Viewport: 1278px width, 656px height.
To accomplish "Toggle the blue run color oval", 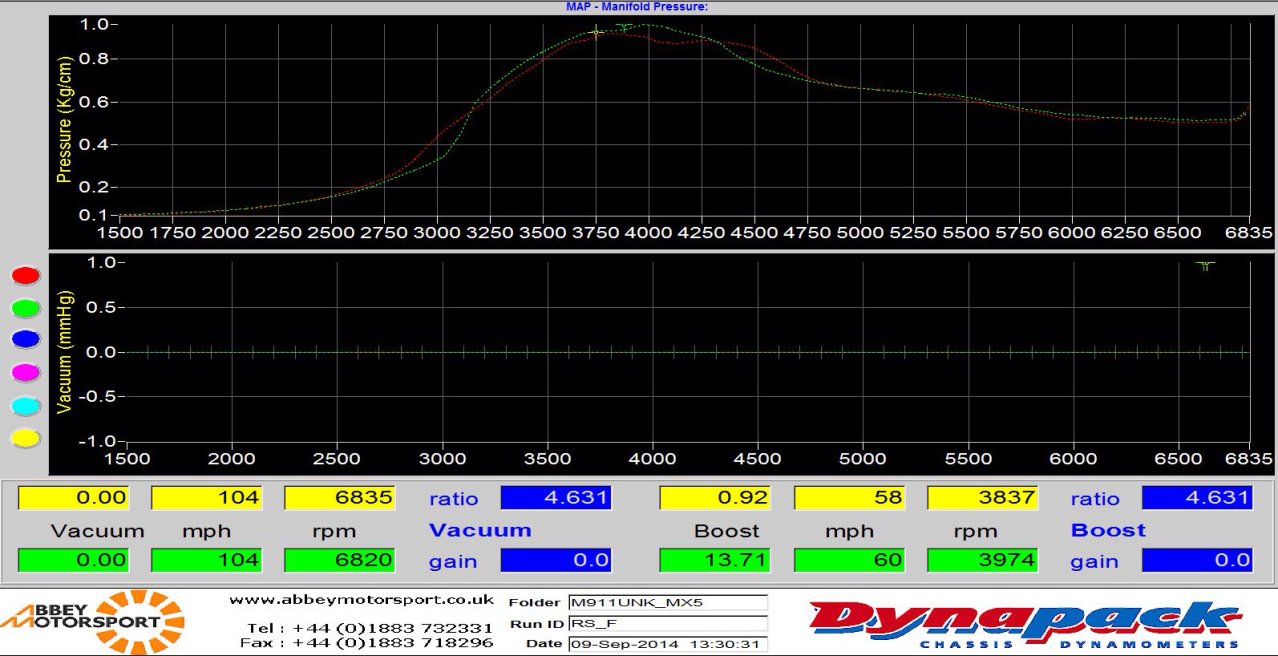I will pyautogui.click(x=25, y=340).
